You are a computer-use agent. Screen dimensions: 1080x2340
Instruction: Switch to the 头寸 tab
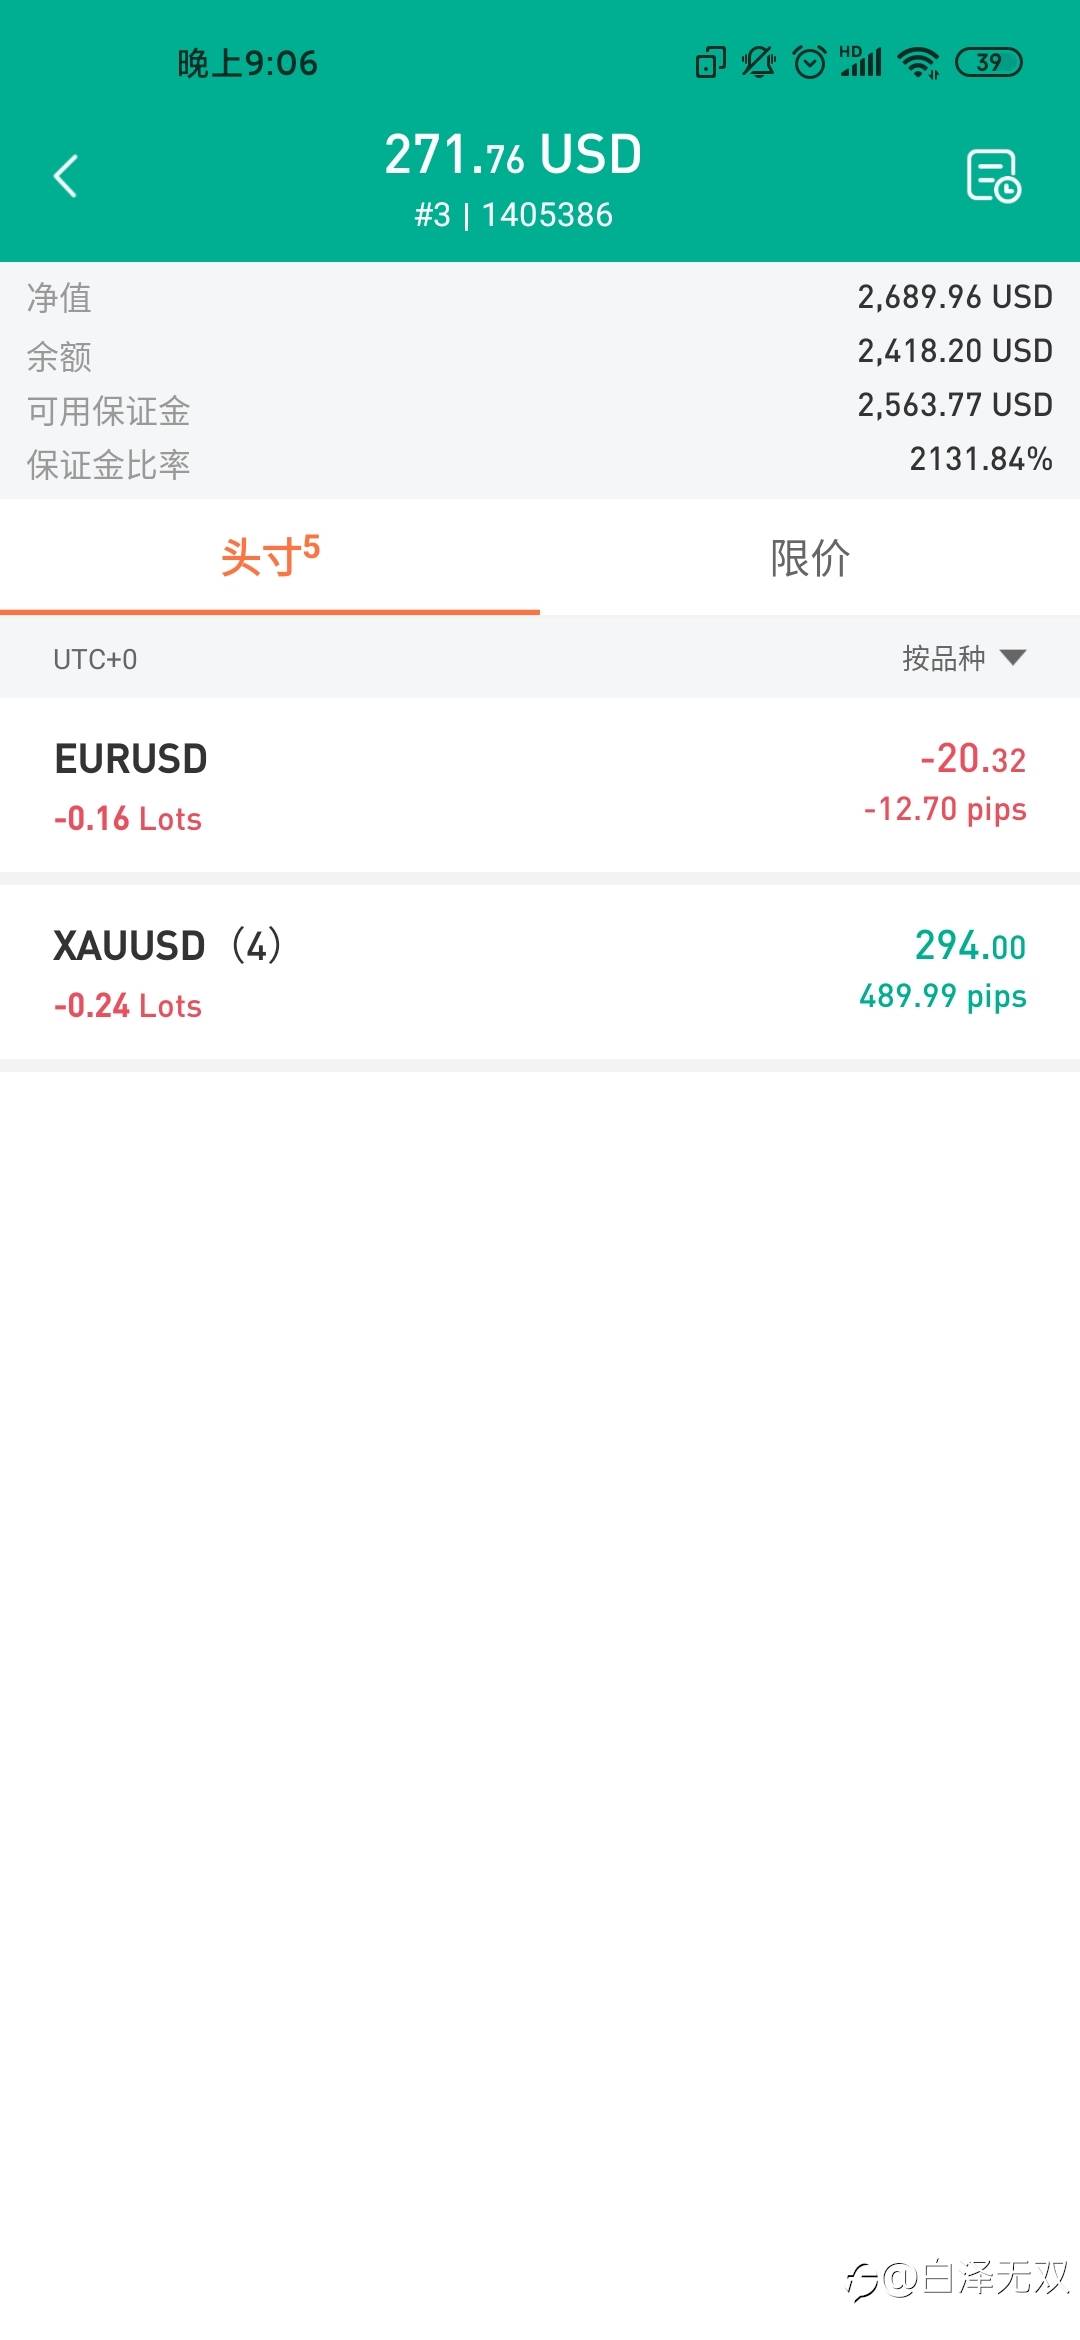270,557
